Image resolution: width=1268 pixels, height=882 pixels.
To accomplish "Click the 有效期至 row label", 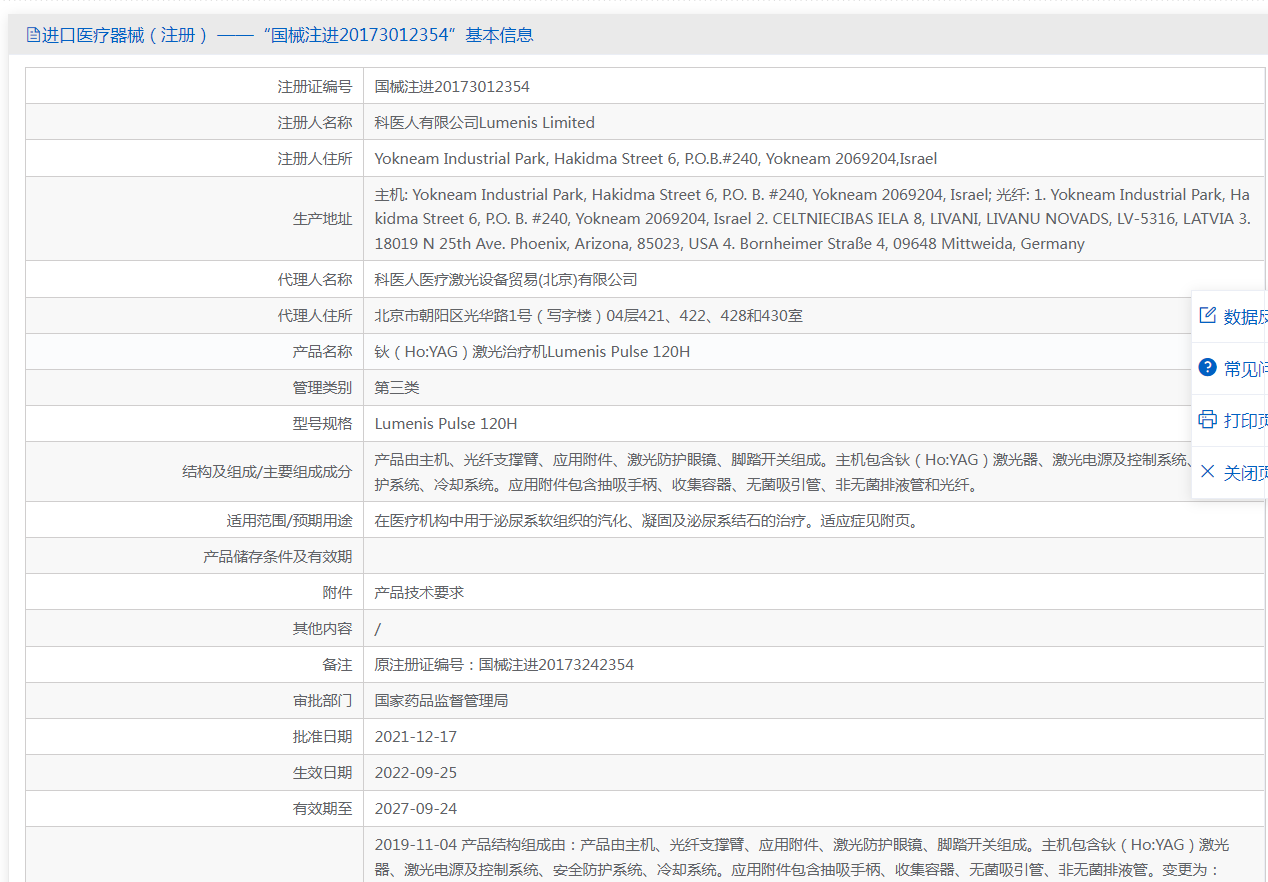I will pos(322,809).
